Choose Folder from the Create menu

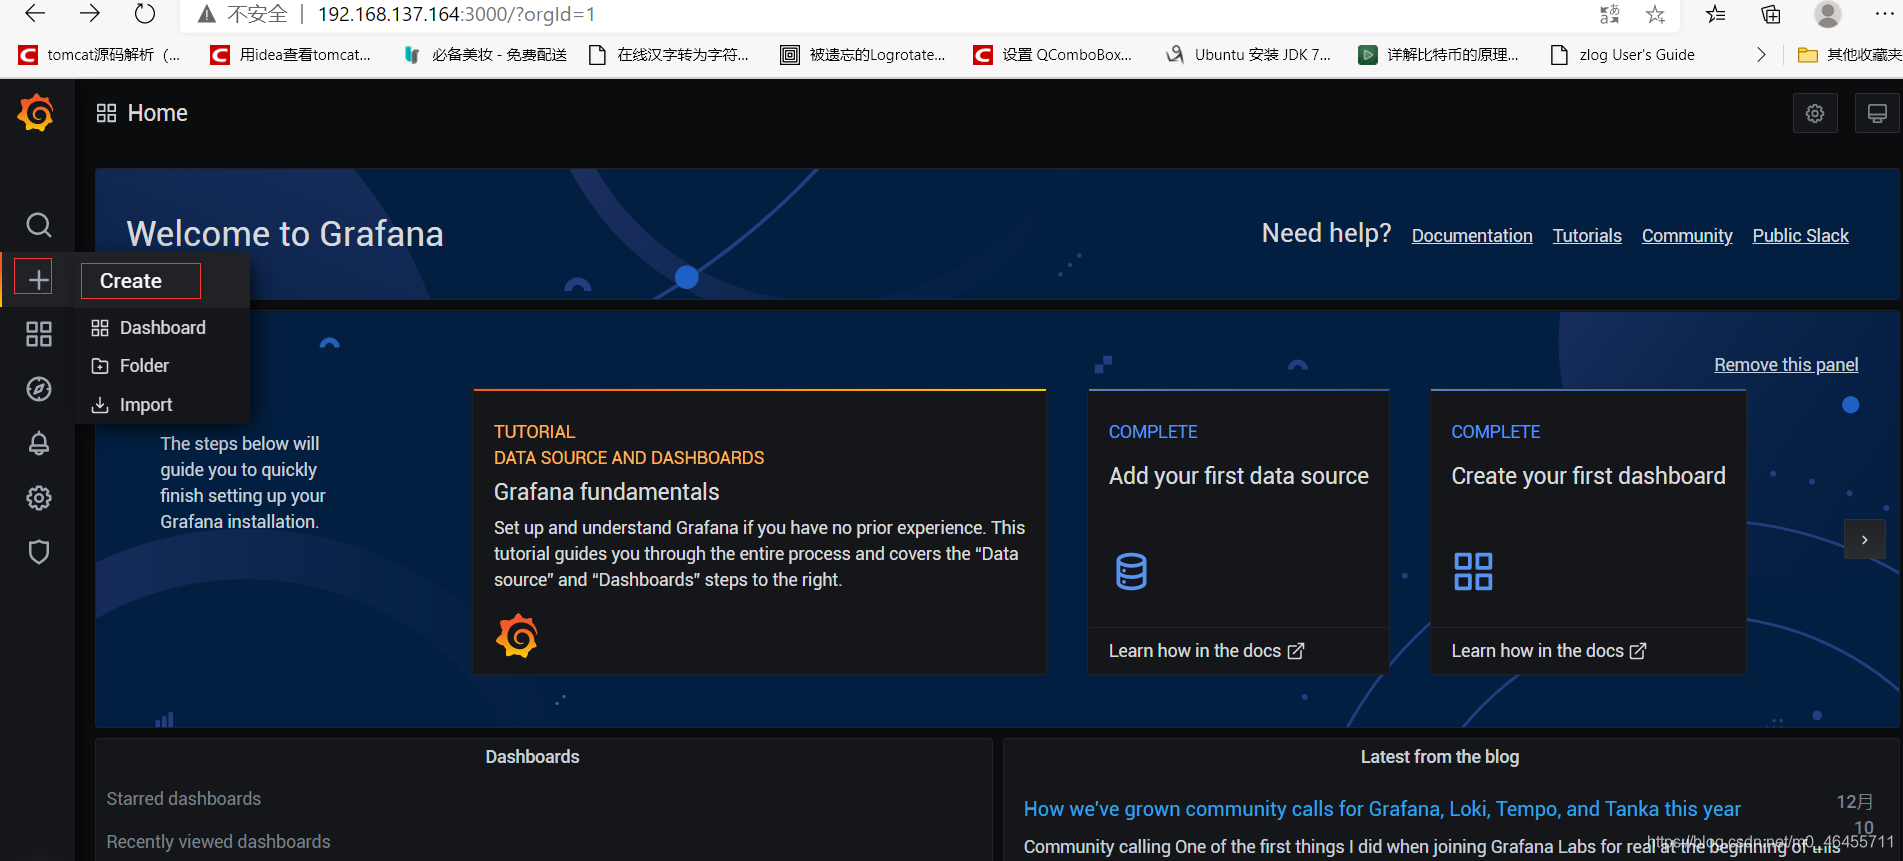tap(162, 366)
